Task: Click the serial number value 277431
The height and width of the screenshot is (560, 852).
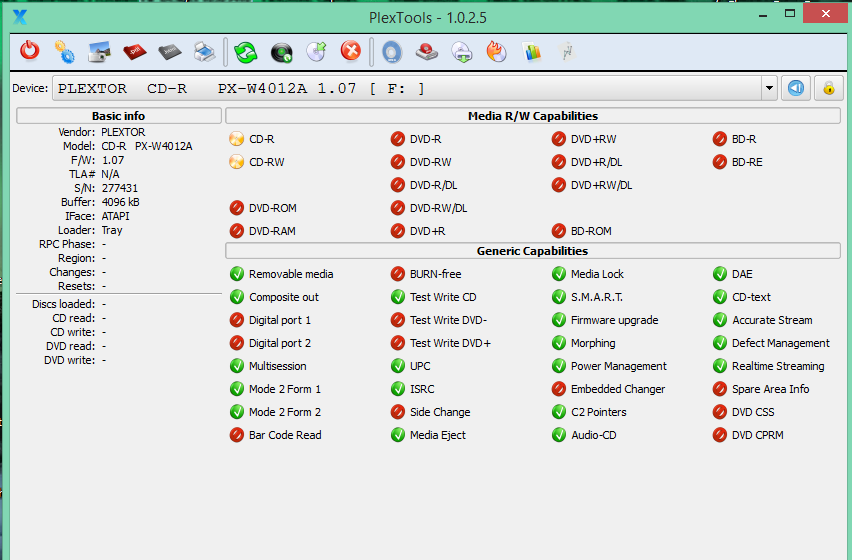Action: pyautogui.click(x=120, y=188)
